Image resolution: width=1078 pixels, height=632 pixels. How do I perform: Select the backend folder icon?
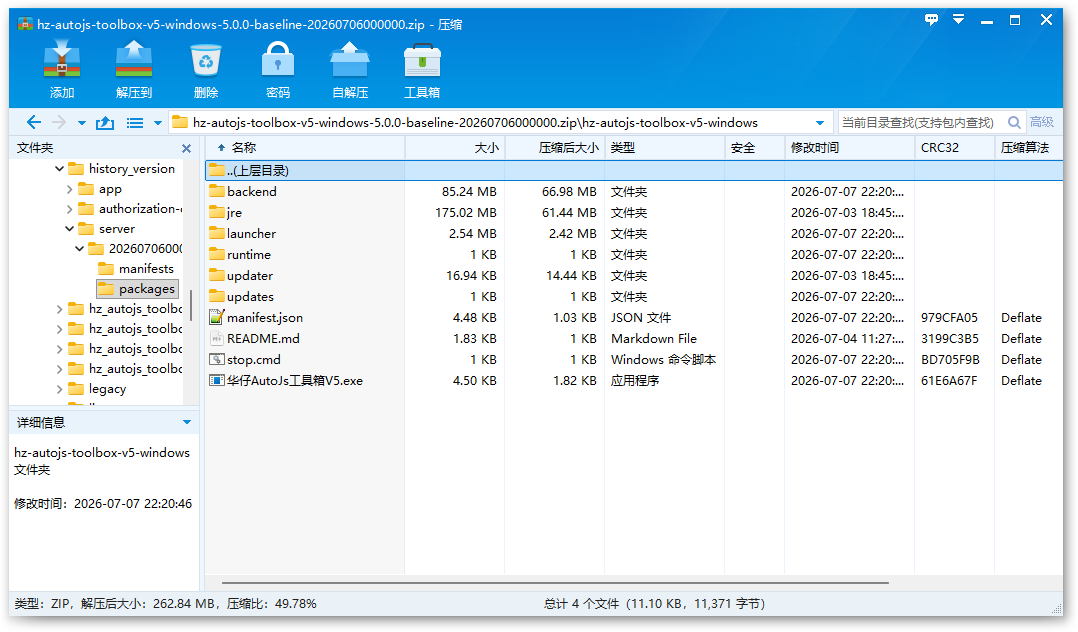pyautogui.click(x=217, y=191)
